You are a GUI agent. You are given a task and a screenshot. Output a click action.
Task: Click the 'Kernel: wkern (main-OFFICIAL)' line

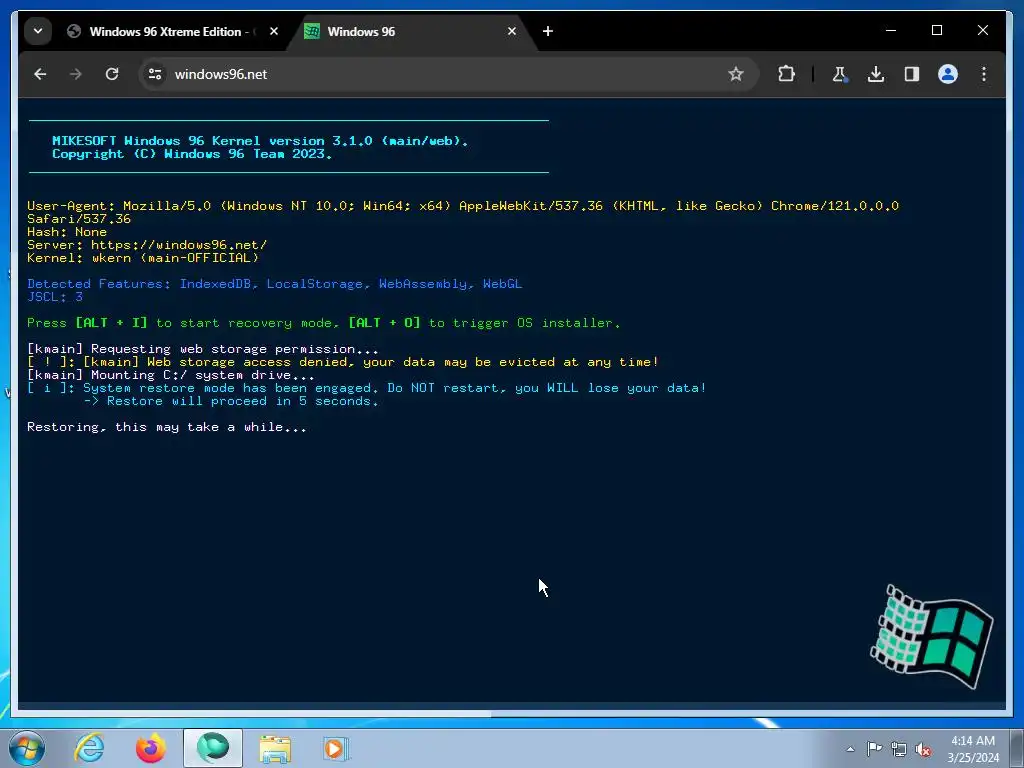coord(143,258)
